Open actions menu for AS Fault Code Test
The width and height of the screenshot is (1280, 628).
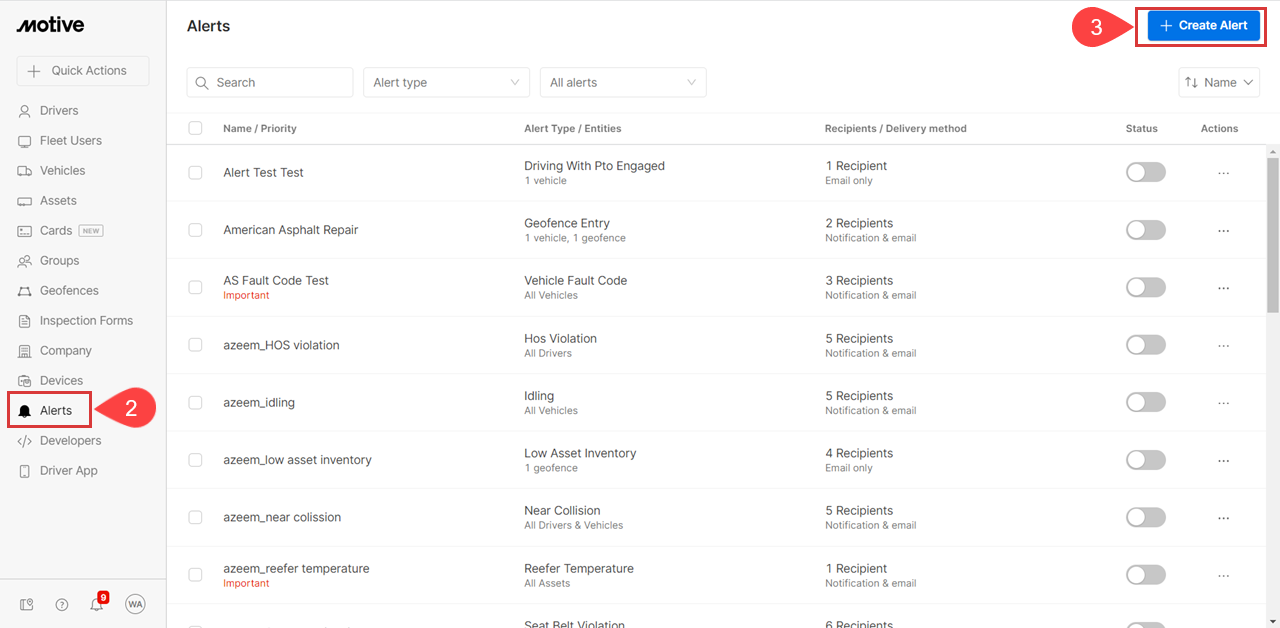[x=1223, y=288]
